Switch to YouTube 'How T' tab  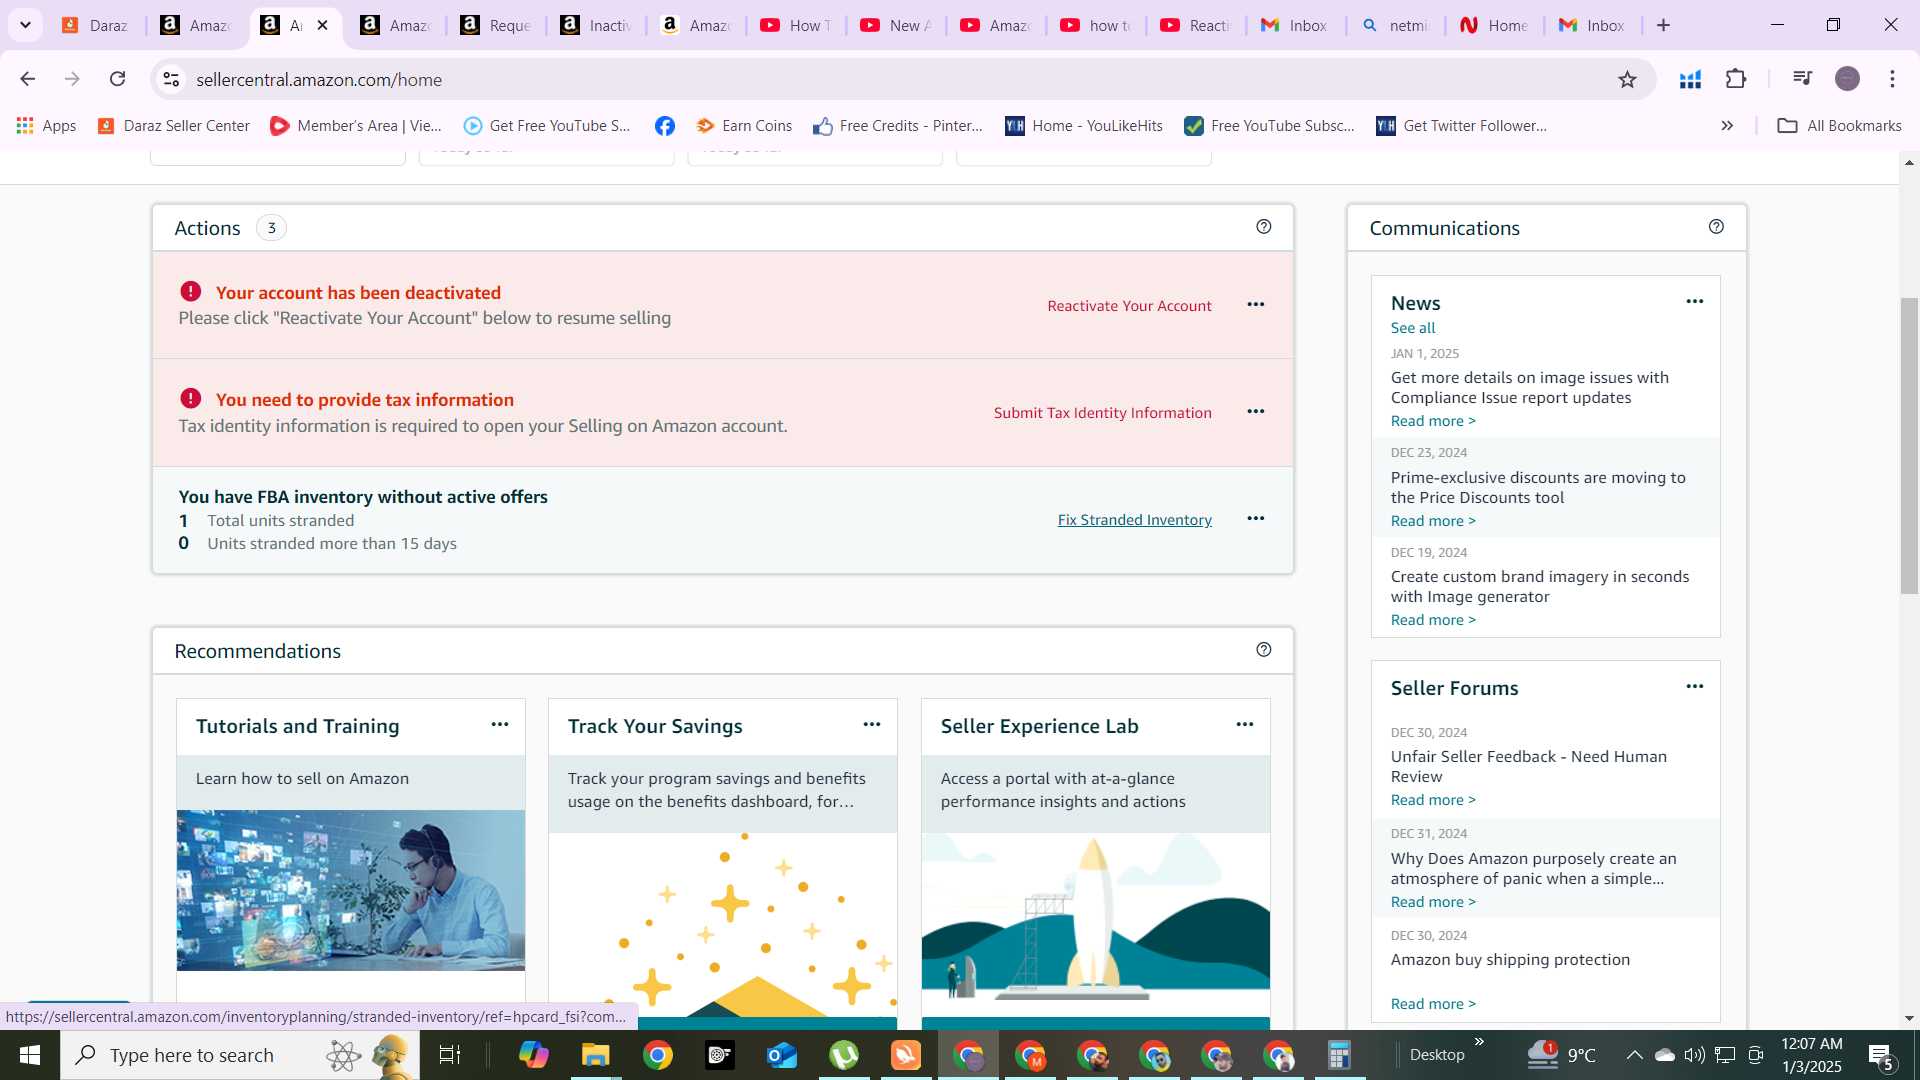pyautogui.click(x=796, y=25)
